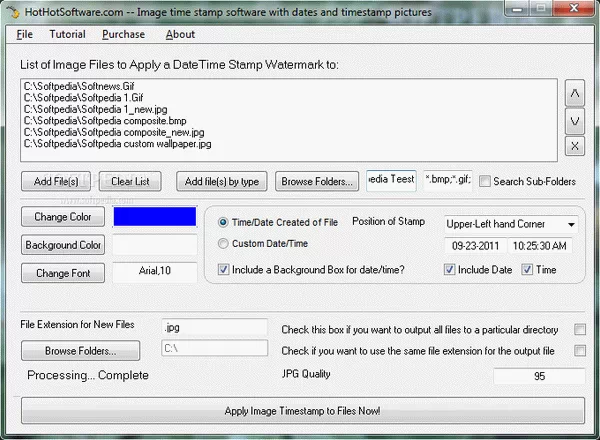Open the File menu
The height and width of the screenshot is (440, 600).
click(25, 34)
